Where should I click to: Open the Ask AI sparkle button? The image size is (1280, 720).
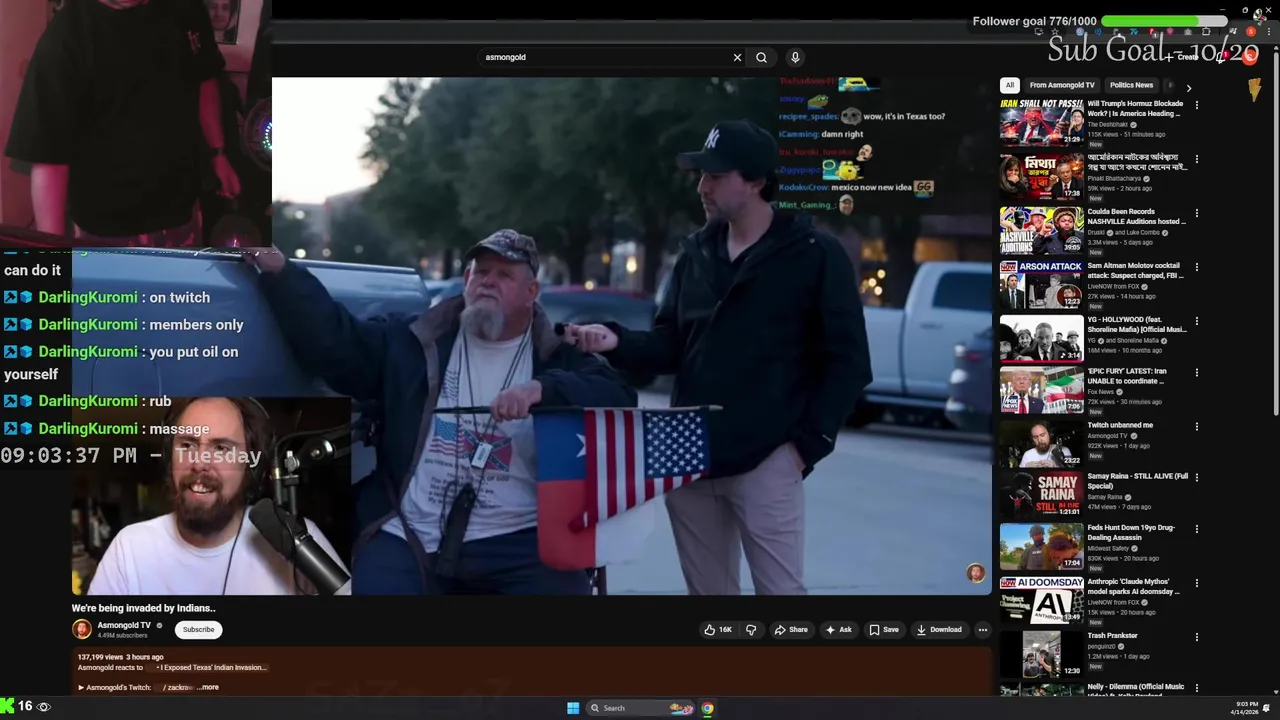(x=838, y=630)
